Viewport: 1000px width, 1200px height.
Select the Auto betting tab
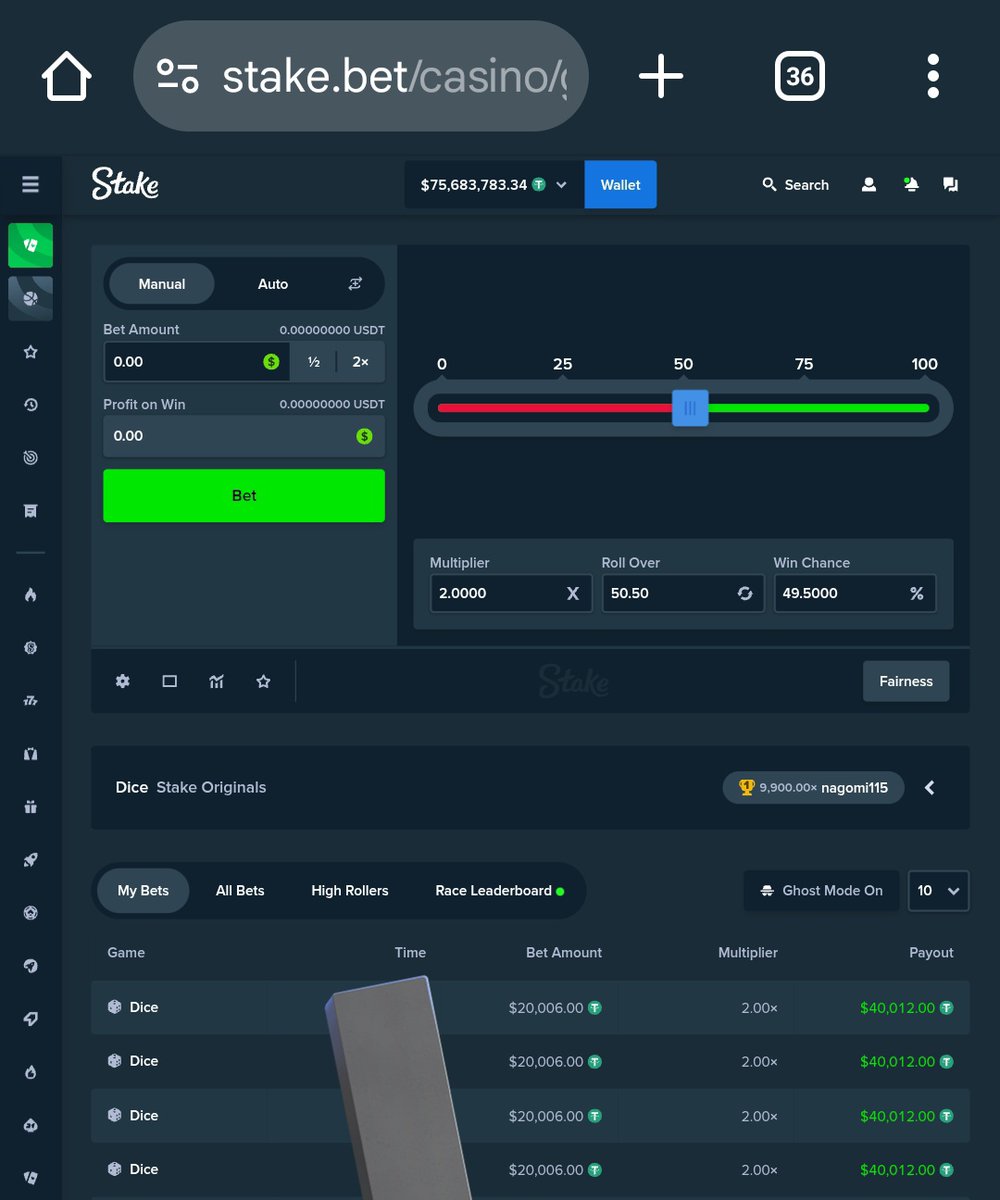[x=273, y=284]
